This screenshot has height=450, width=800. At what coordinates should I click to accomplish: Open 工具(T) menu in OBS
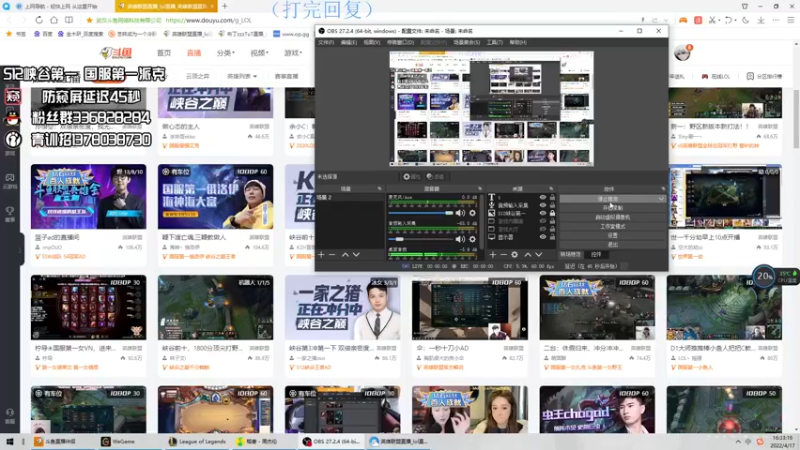click(x=494, y=42)
